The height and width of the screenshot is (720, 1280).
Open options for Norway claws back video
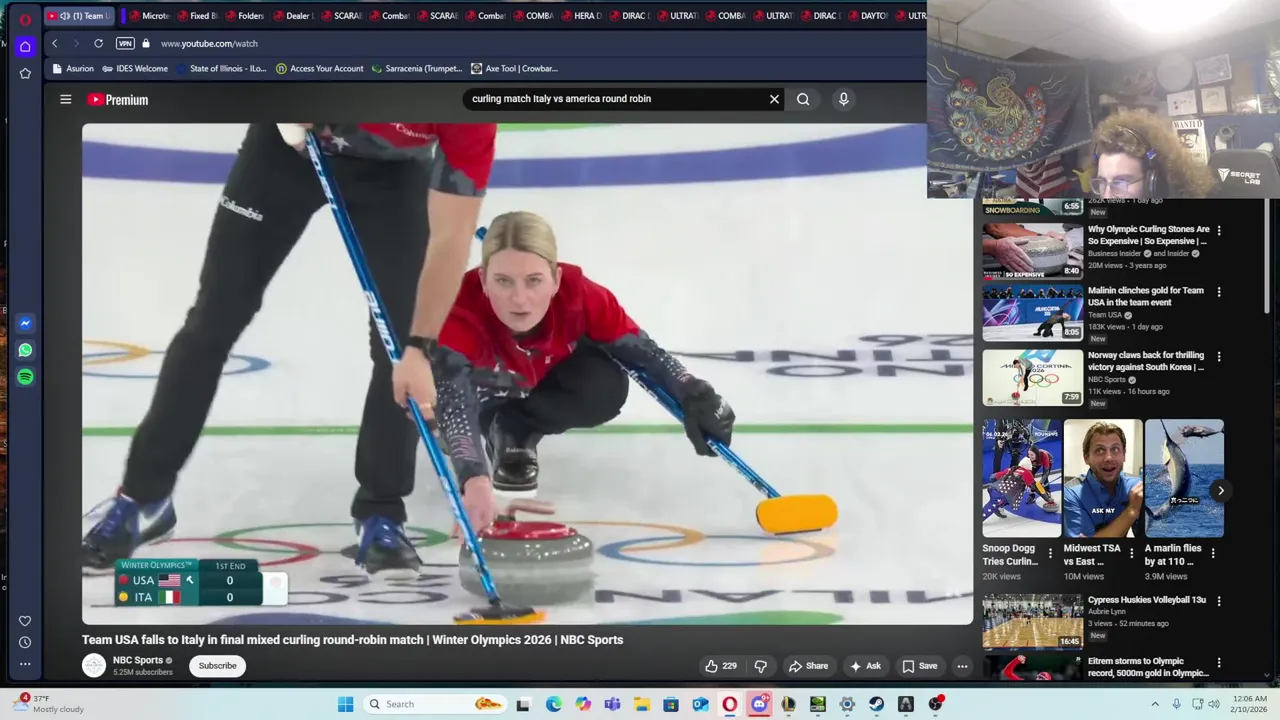point(1218,356)
